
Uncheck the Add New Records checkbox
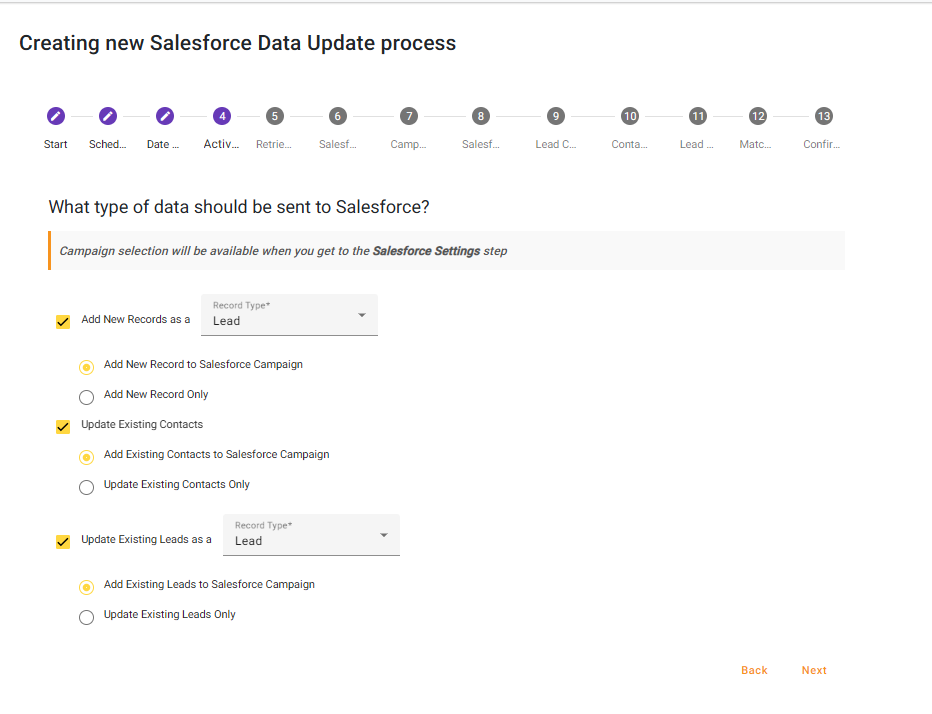click(x=63, y=322)
